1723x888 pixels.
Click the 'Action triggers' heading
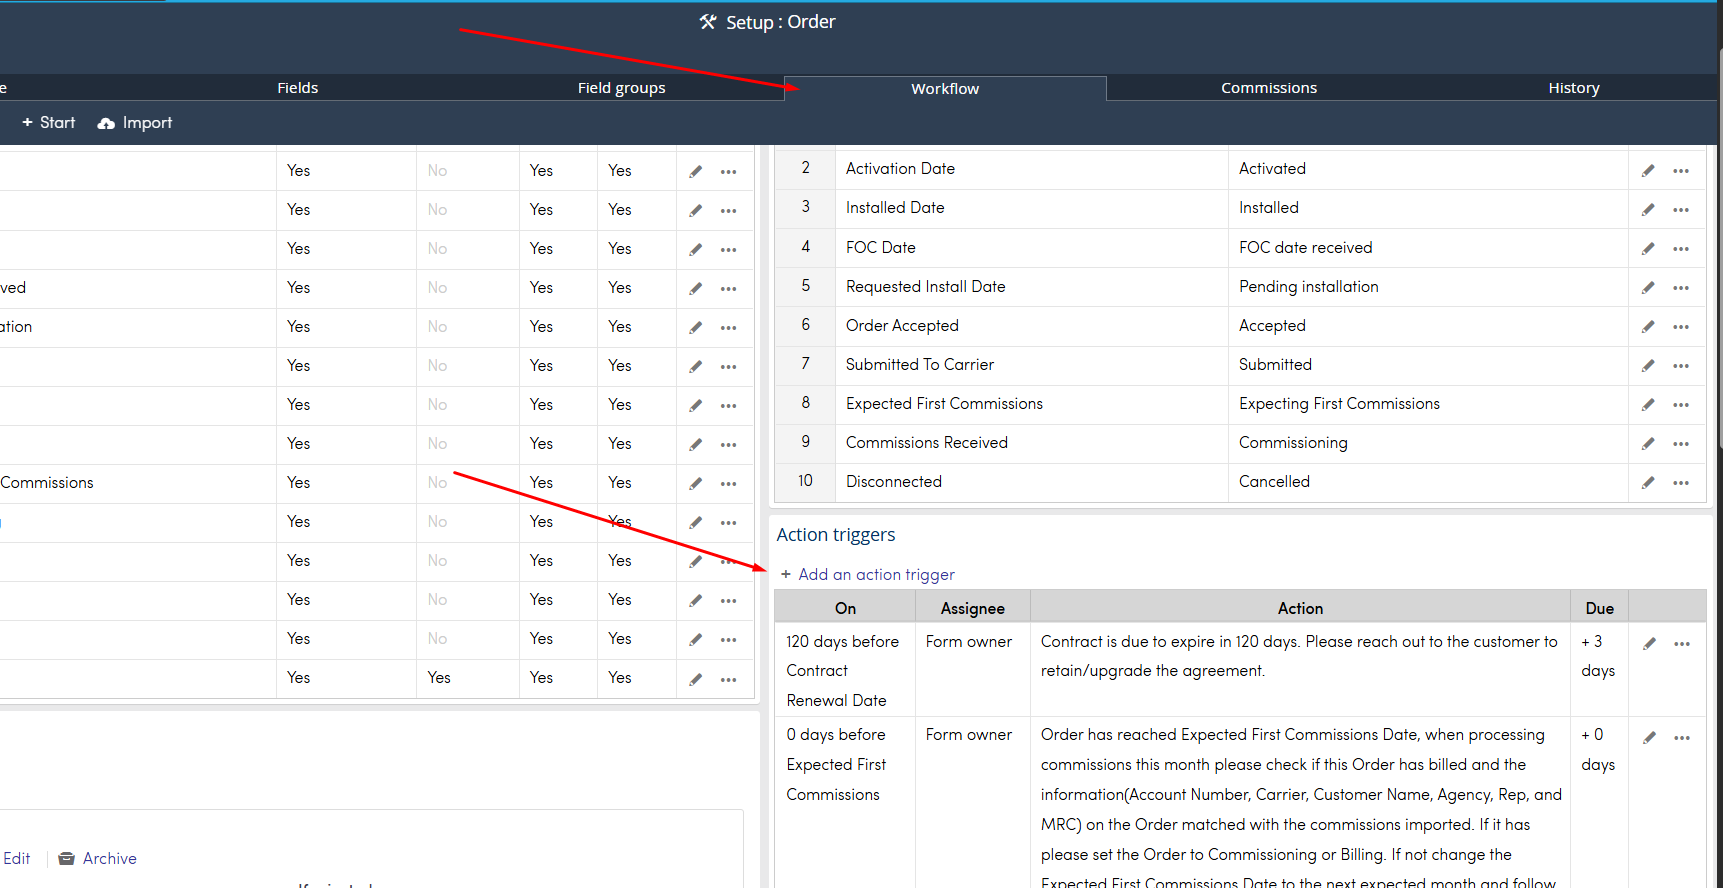[836, 535]
